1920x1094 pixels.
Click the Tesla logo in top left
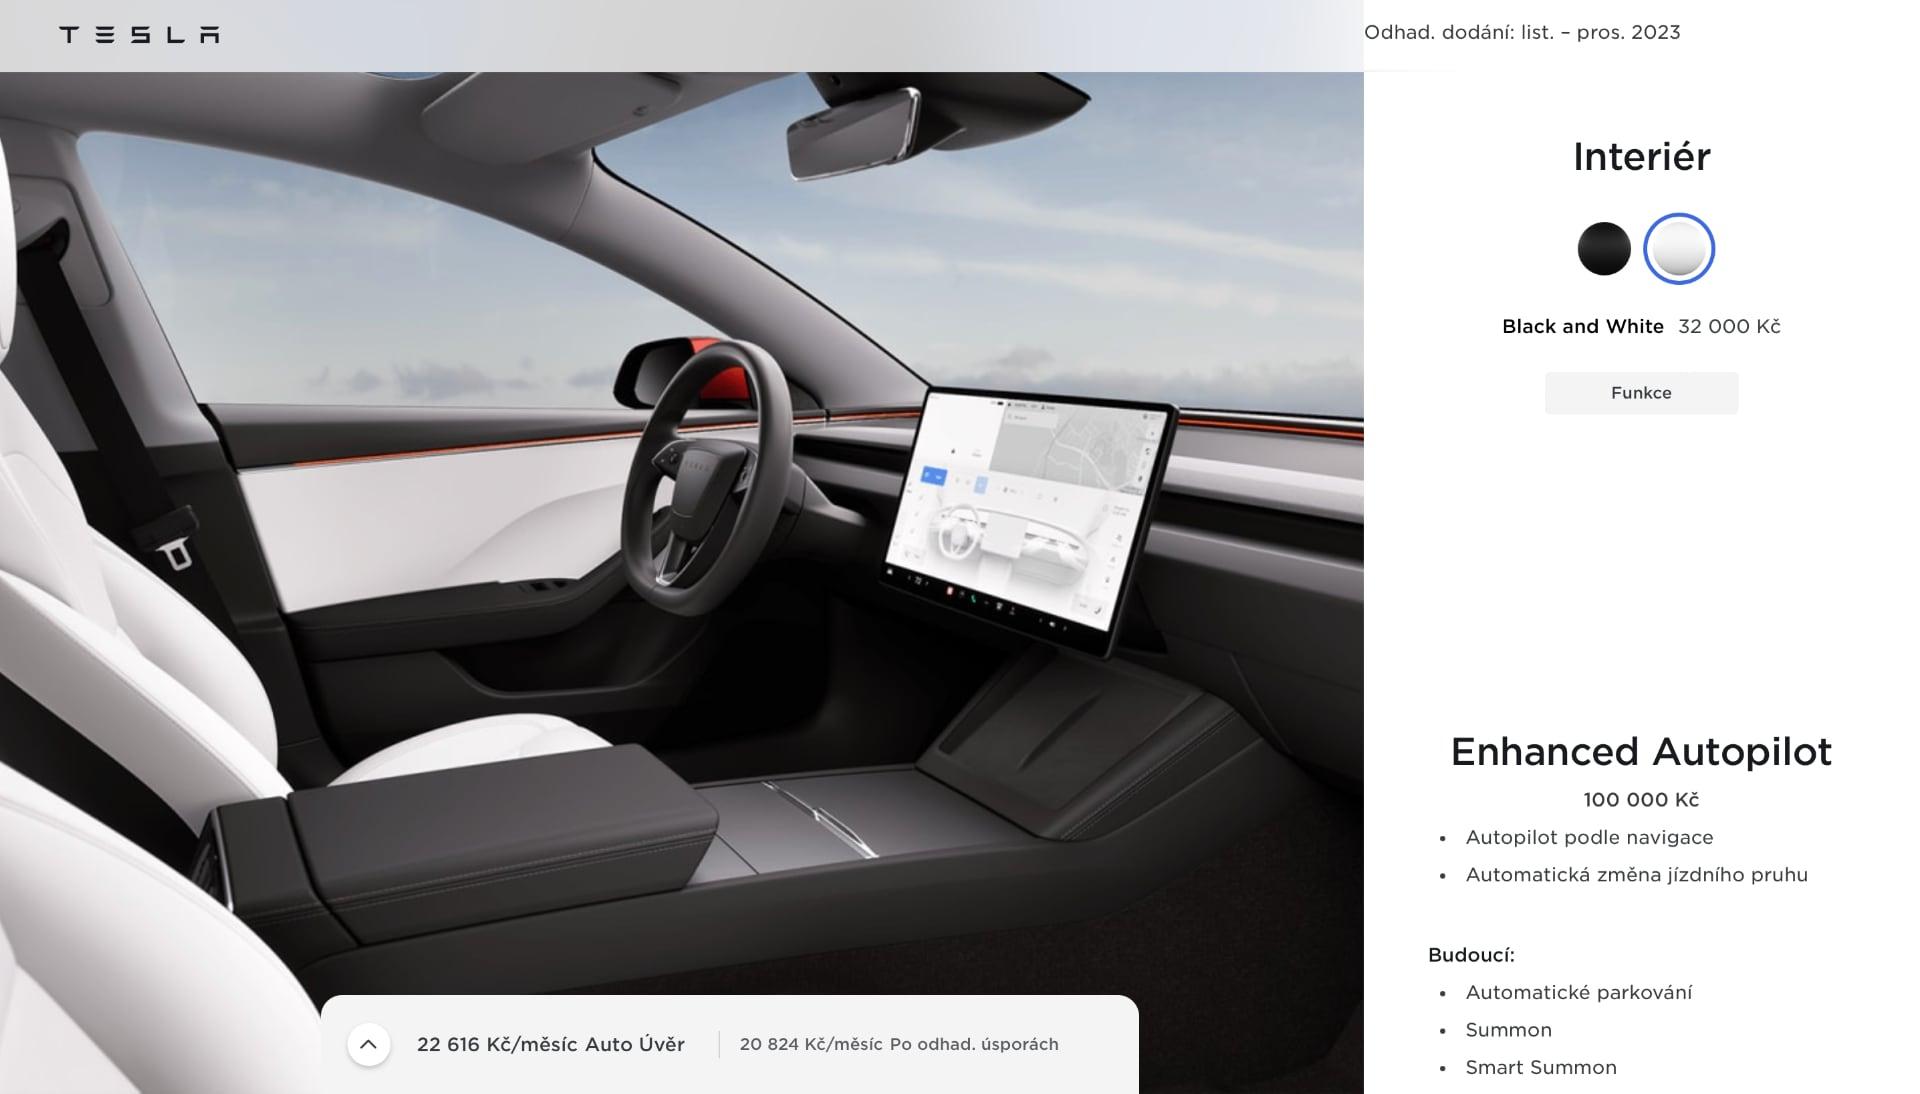pyautogui.click(x=137, y=33)
